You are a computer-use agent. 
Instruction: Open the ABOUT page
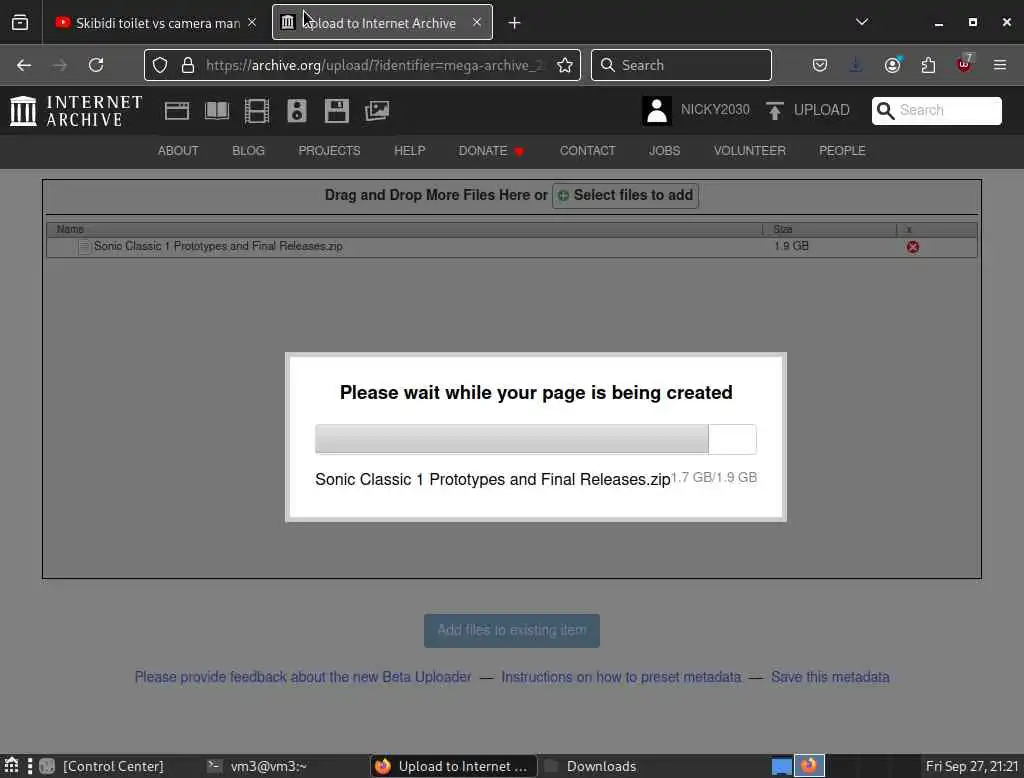pos(178,151)
